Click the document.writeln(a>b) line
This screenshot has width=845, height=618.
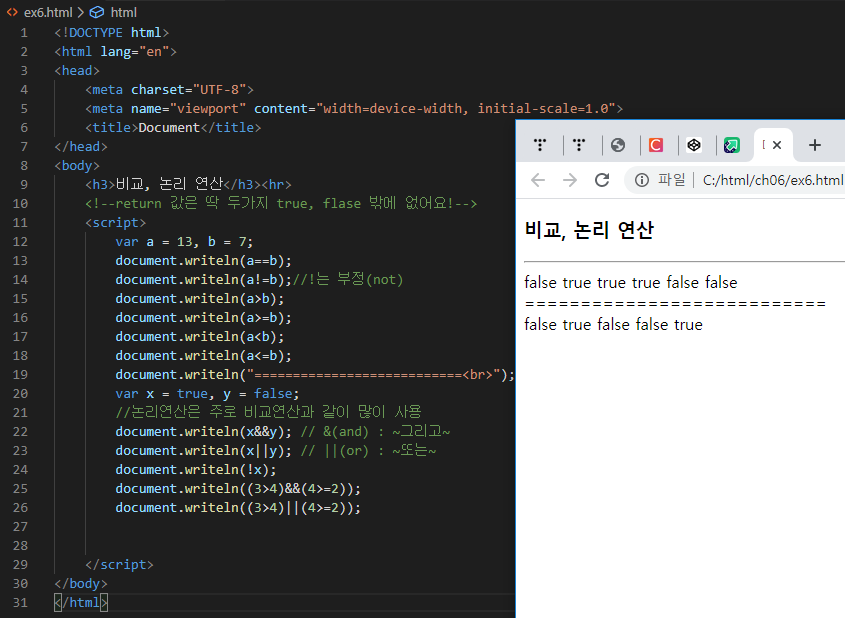pos(199,298)
